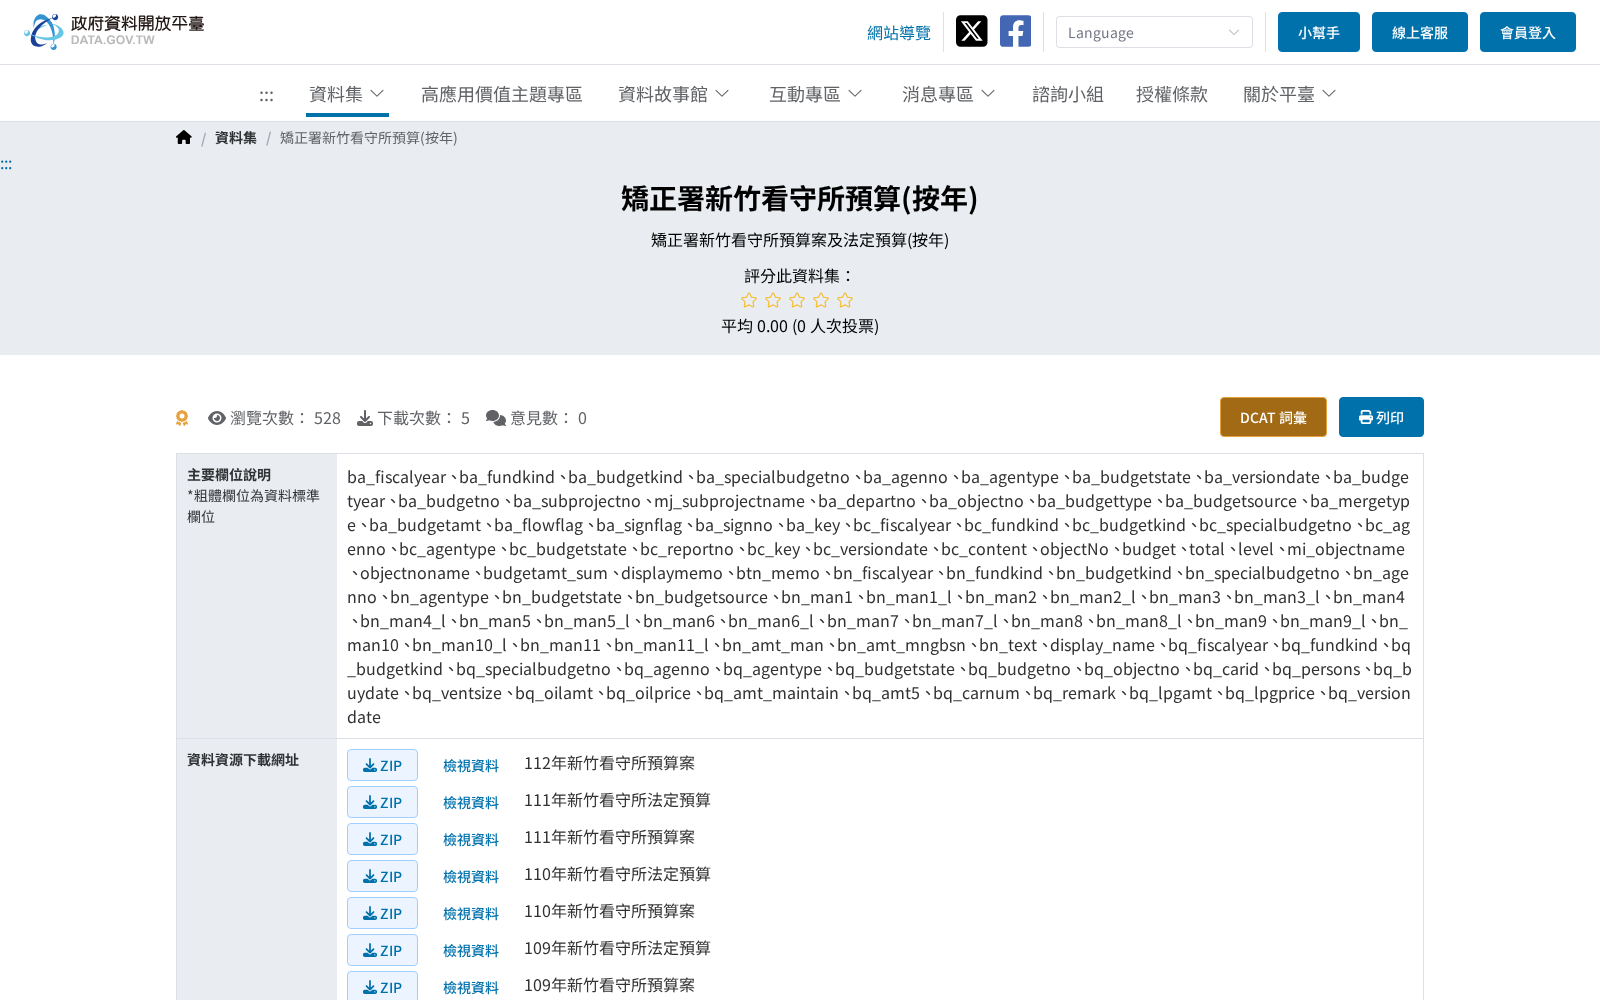Click the side accessibility dots marker

6,165
